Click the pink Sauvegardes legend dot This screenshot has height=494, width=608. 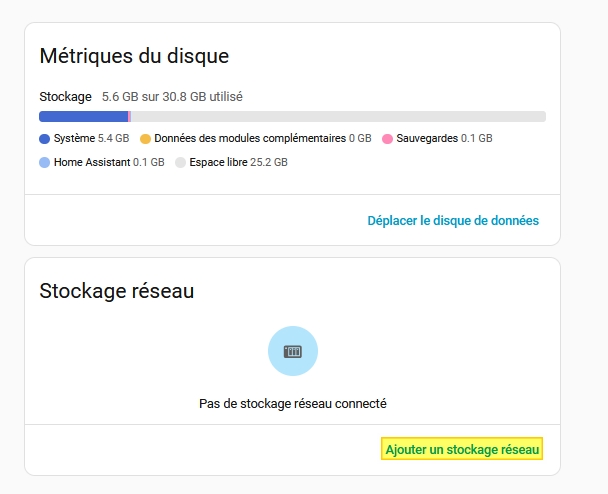[x=386, y=138]
